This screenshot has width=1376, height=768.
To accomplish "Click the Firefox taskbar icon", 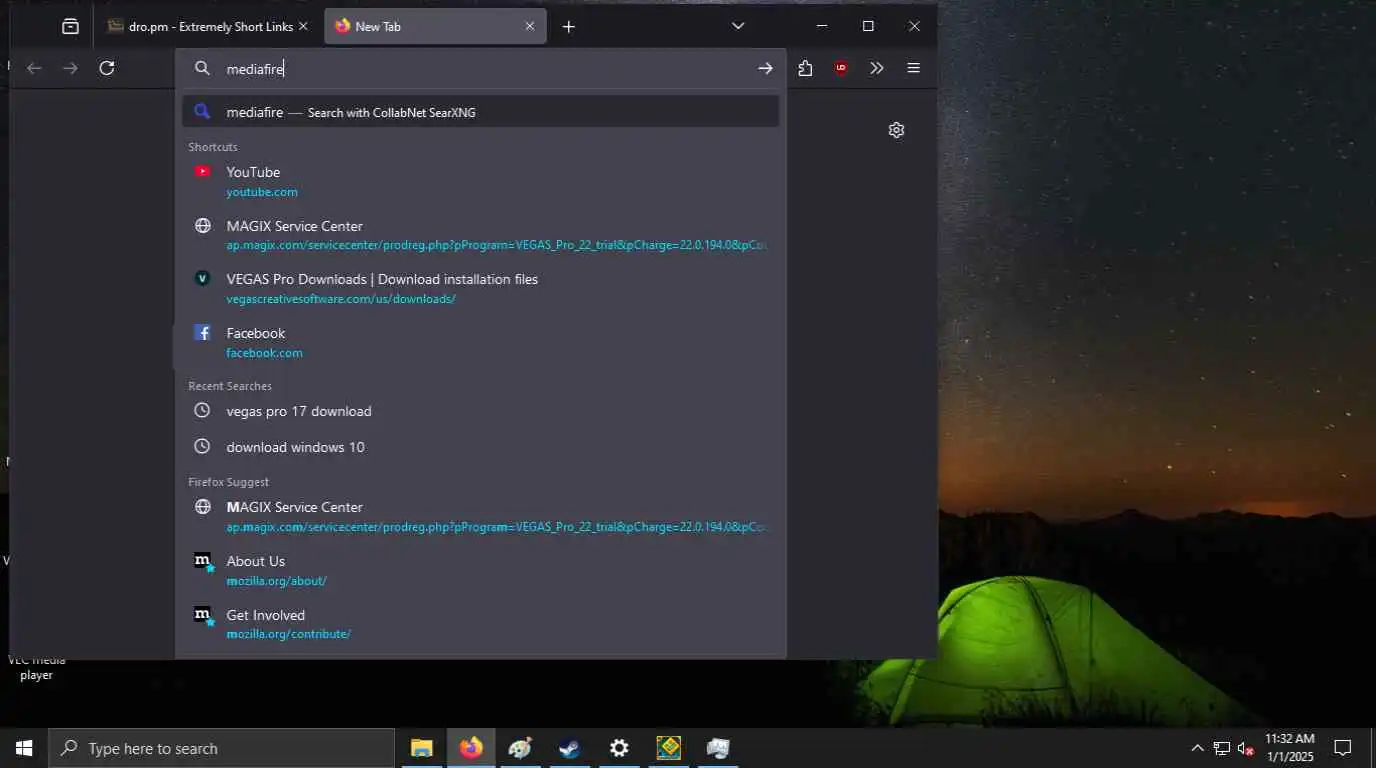I will pos(471,748).
